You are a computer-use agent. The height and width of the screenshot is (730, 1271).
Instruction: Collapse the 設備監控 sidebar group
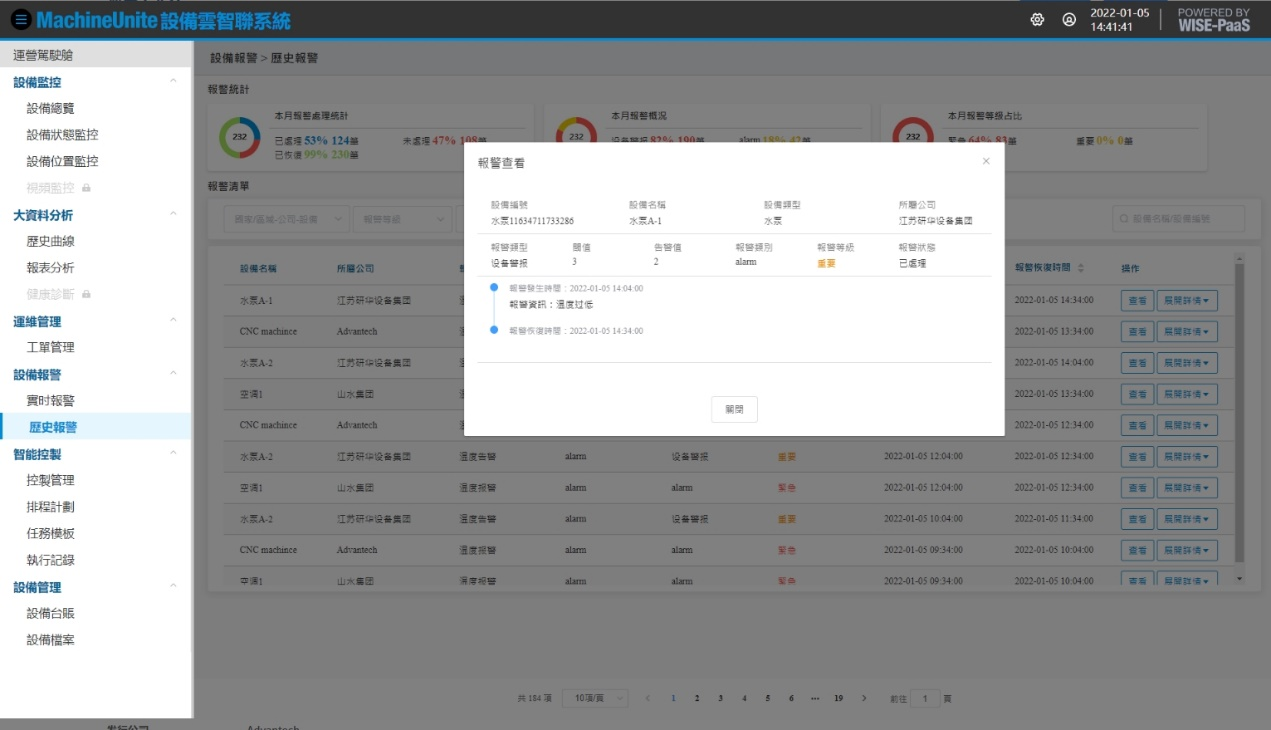173,82
